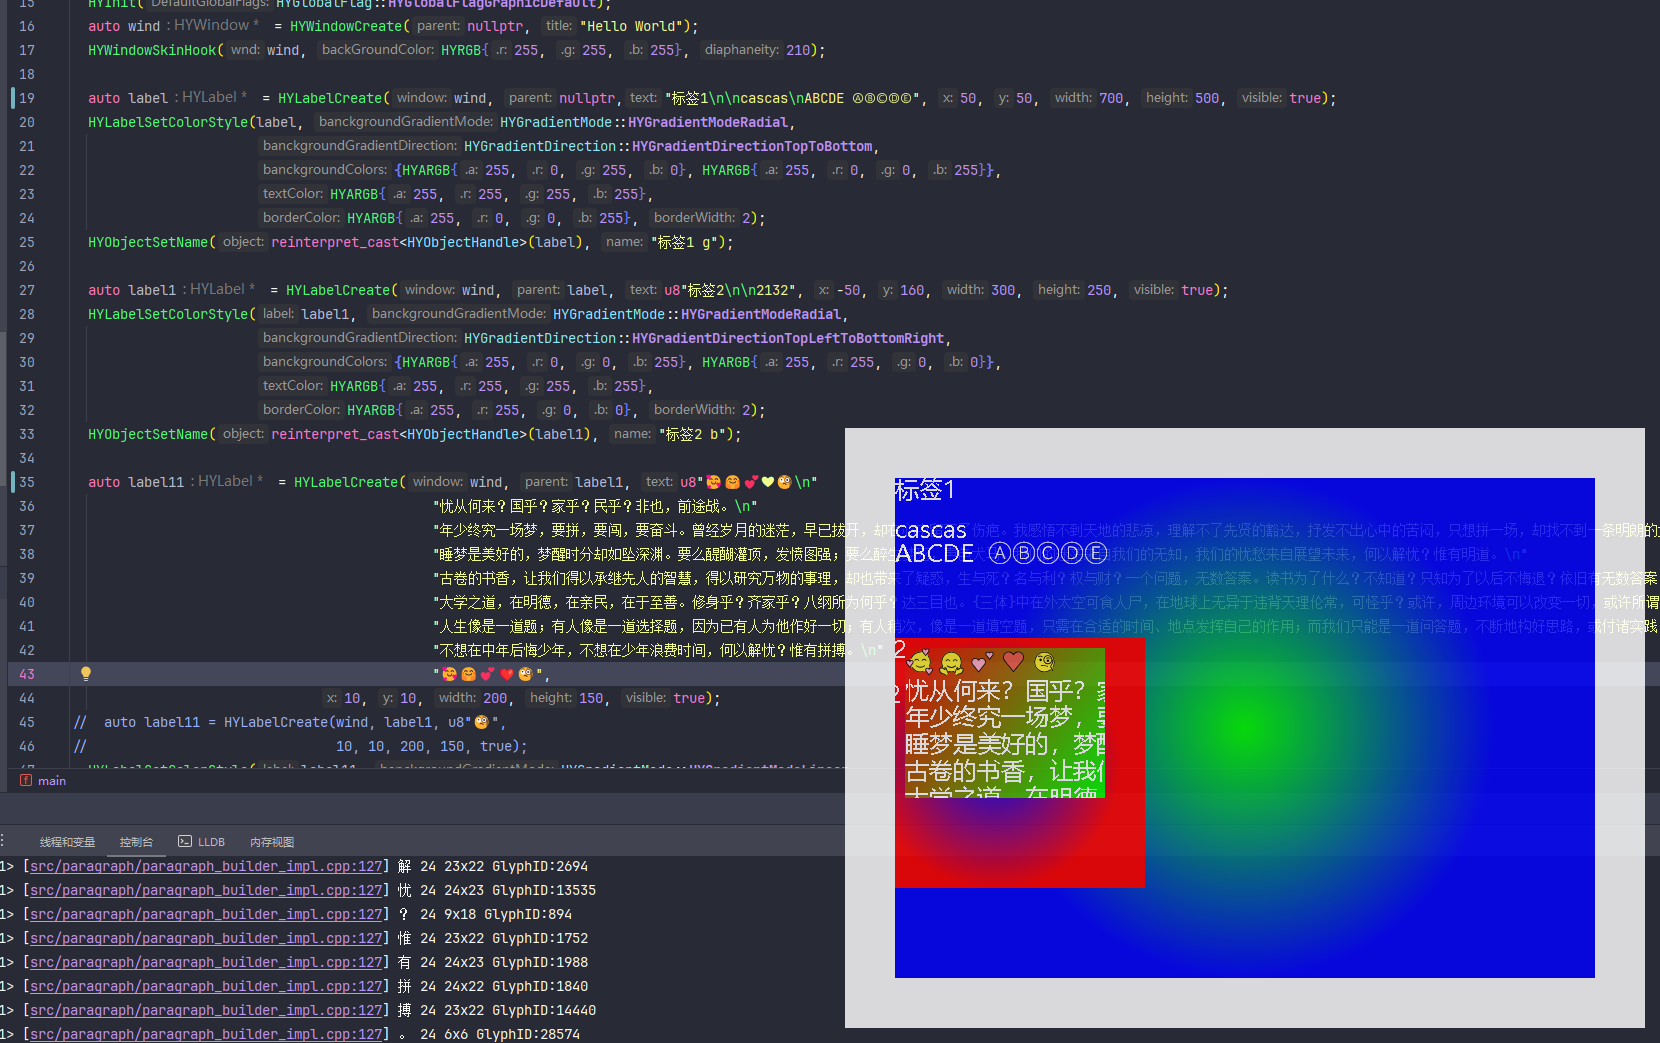Click the label11 variable on line 35
This screenshot has width=1660, height=1043.
pyautogui.click(x=156, y=482)
